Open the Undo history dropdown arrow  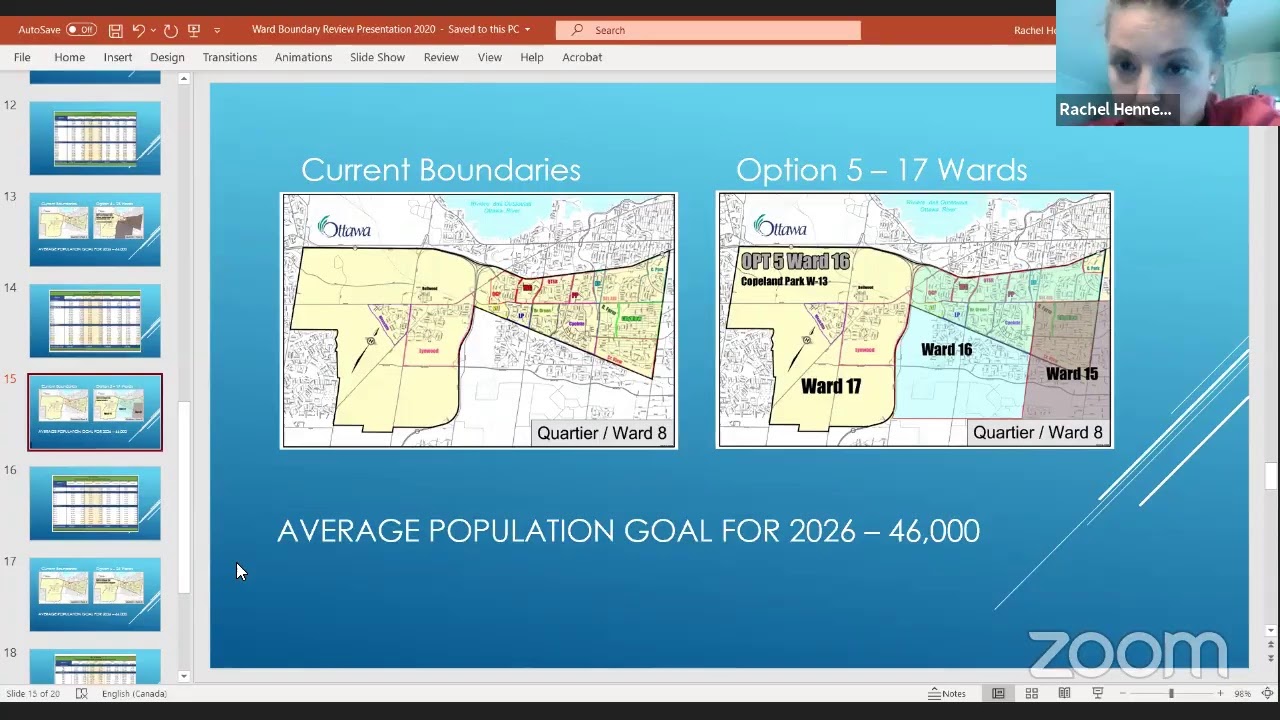click(153, 30)
